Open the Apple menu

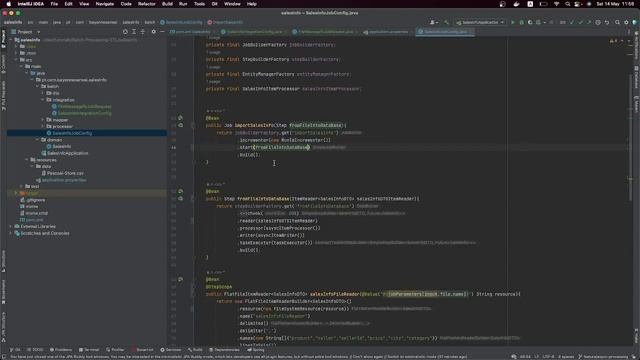(x=9, y=4)
